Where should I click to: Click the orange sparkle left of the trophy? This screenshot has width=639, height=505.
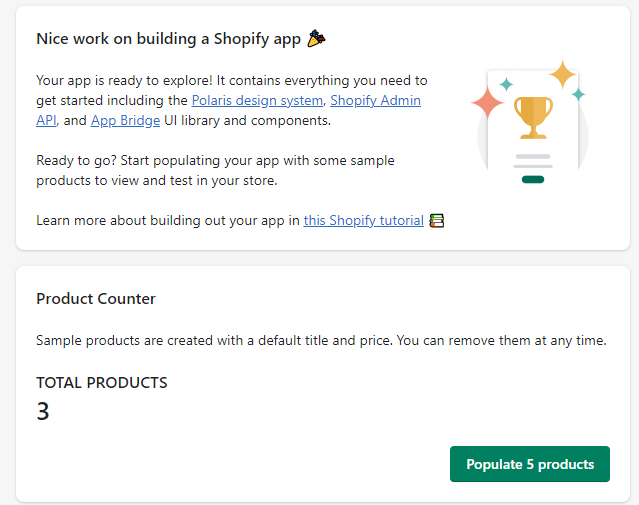487,101
